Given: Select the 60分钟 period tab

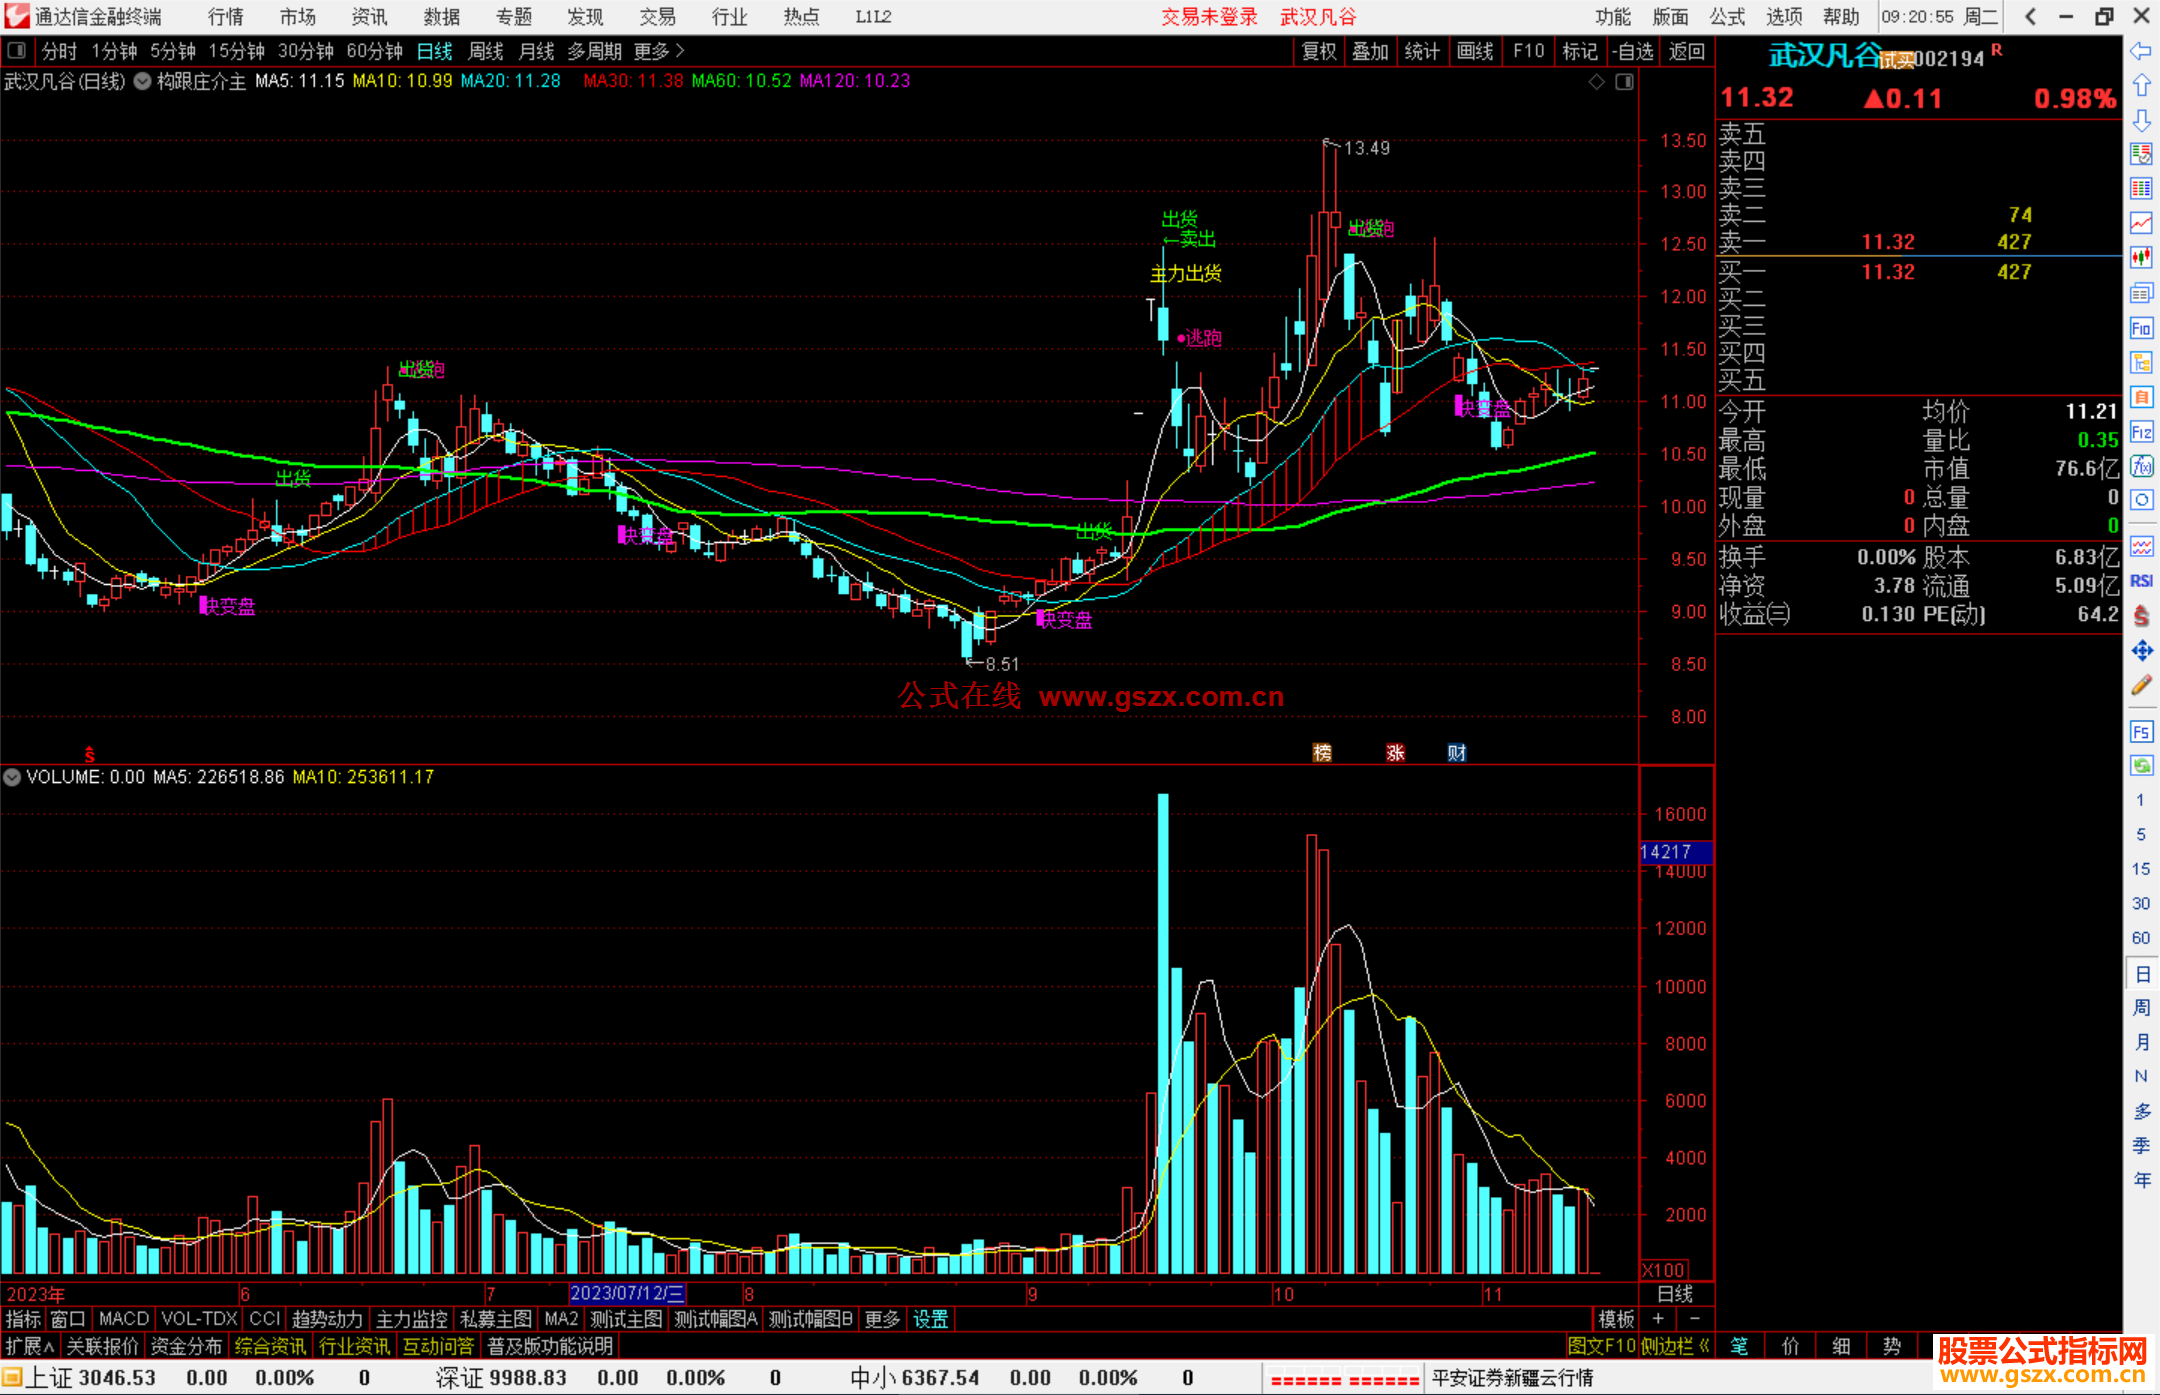Looking at the screenshot, I should (x=374, y=51).
